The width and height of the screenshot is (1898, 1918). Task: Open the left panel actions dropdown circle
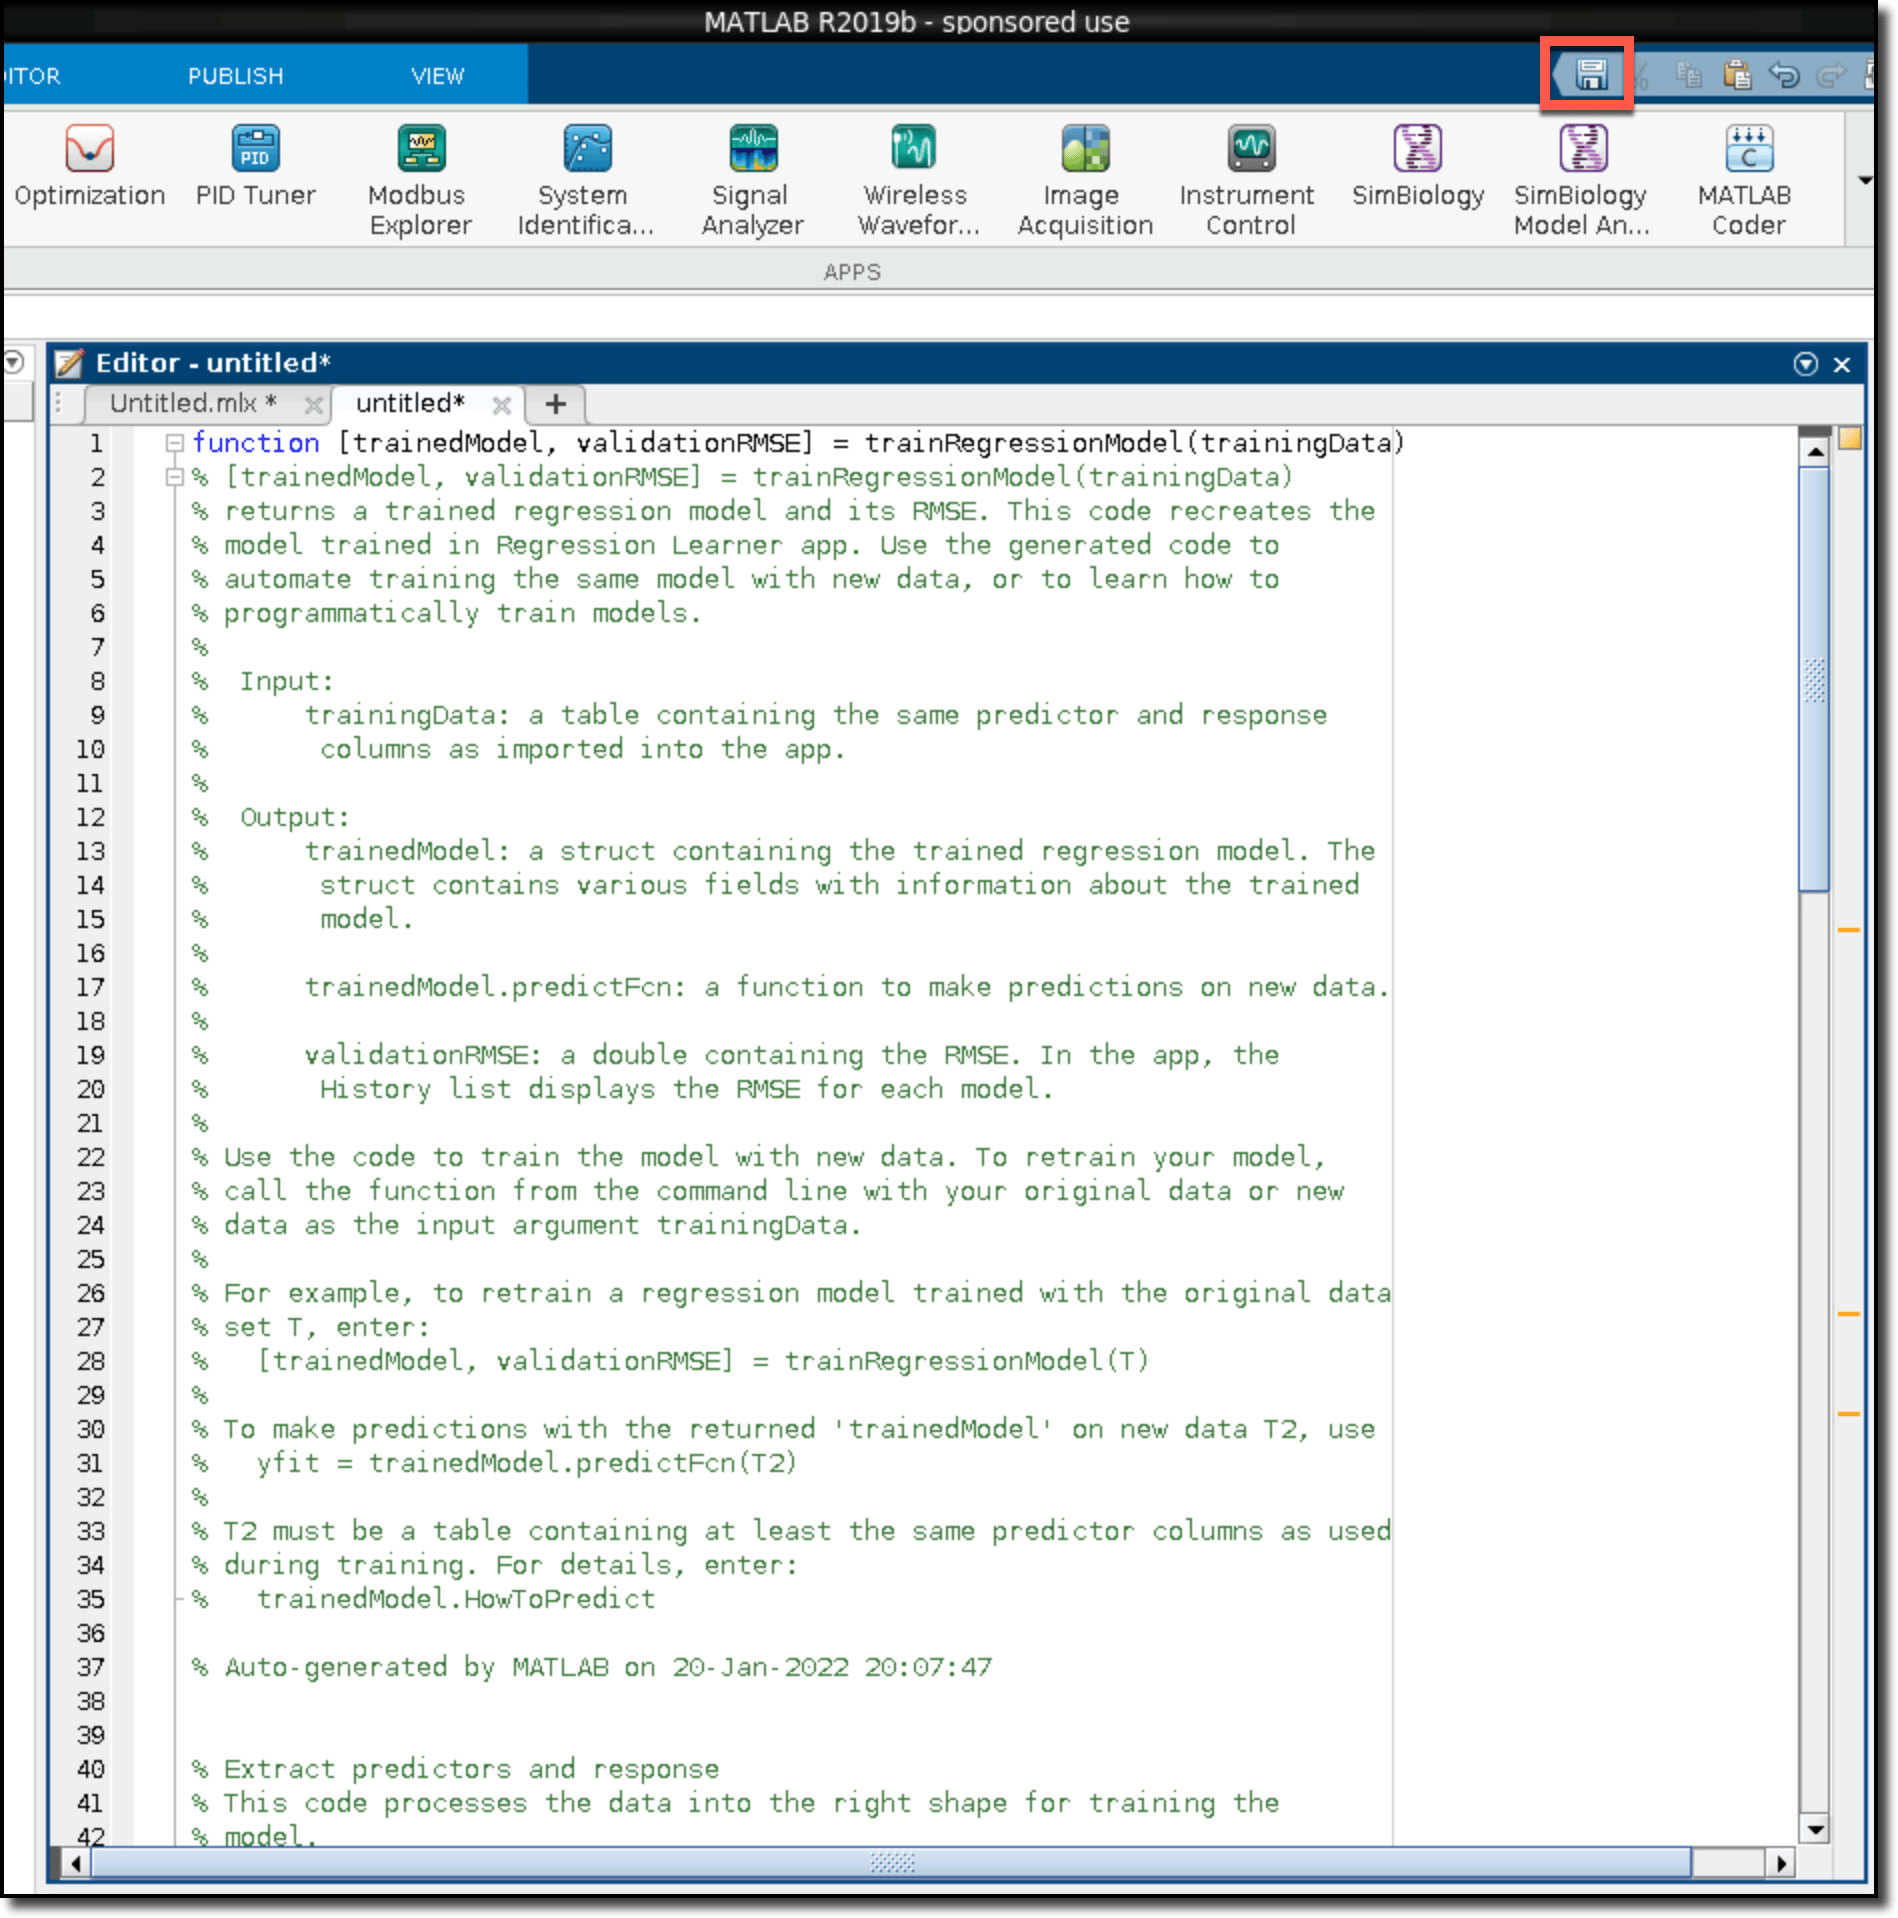pos(13,362)
